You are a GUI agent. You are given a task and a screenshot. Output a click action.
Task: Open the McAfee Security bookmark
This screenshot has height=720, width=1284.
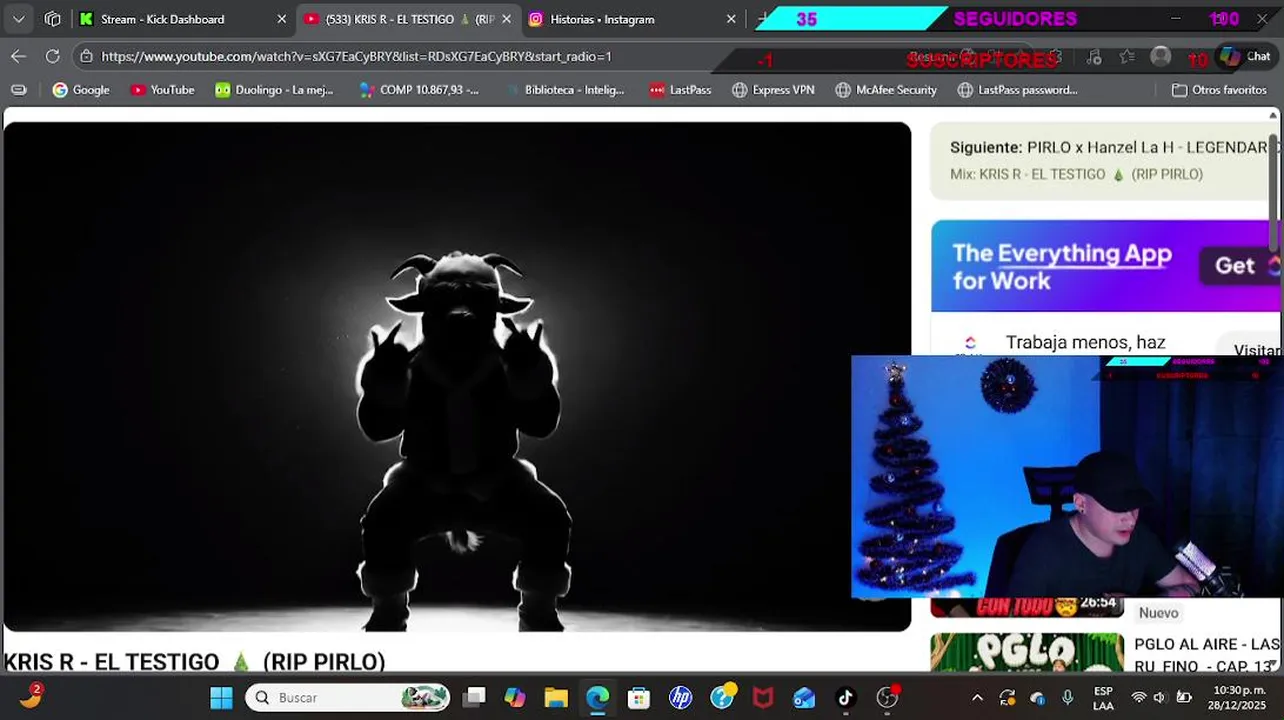(886, 90)
